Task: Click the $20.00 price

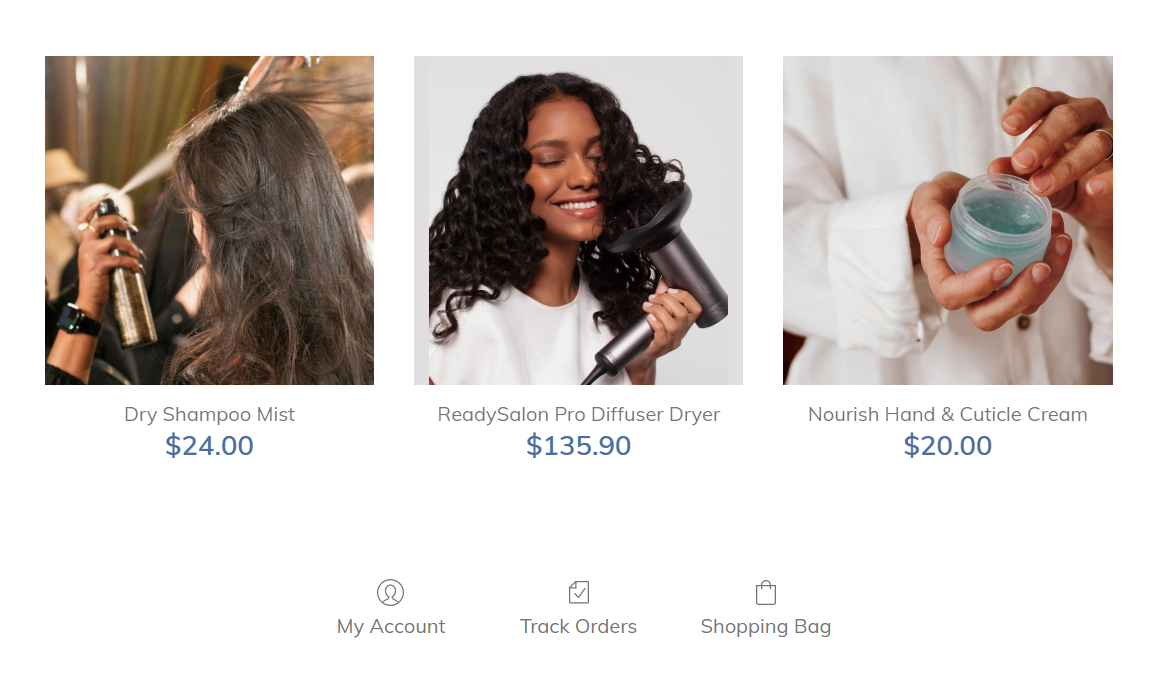Action: [x=947, y=446]
